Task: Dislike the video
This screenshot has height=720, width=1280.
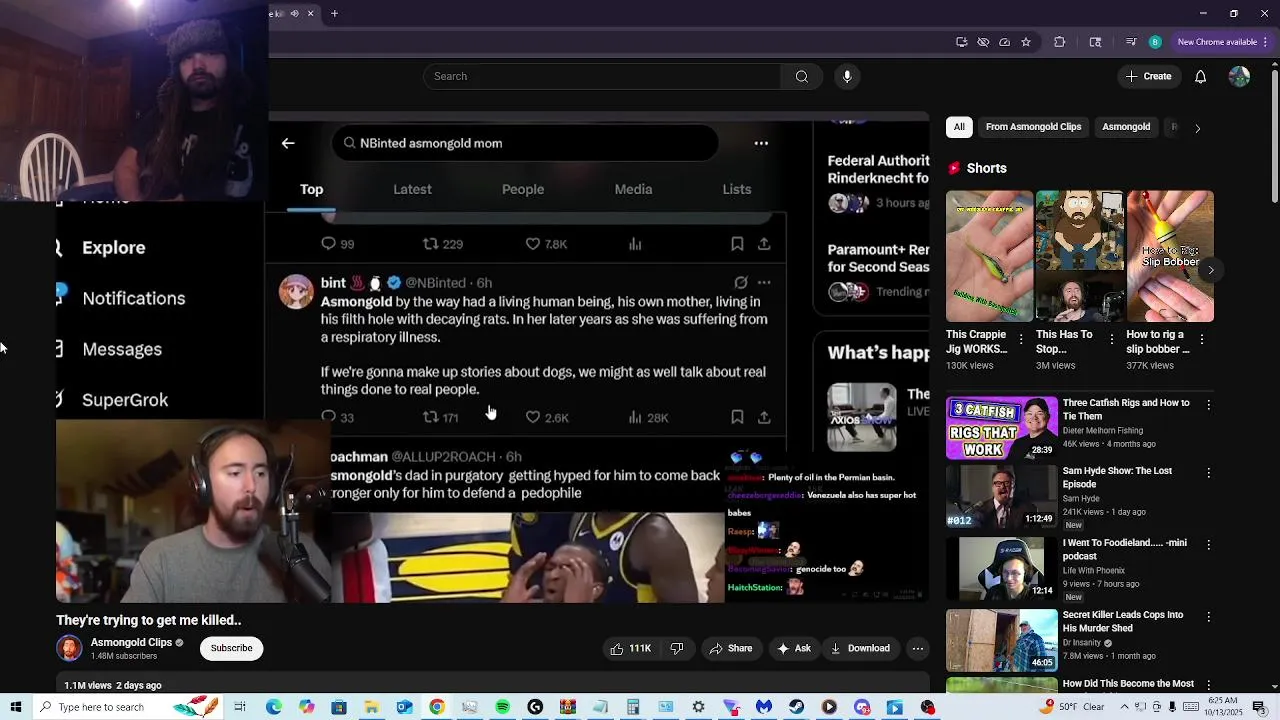Action: tap(677, 648)
